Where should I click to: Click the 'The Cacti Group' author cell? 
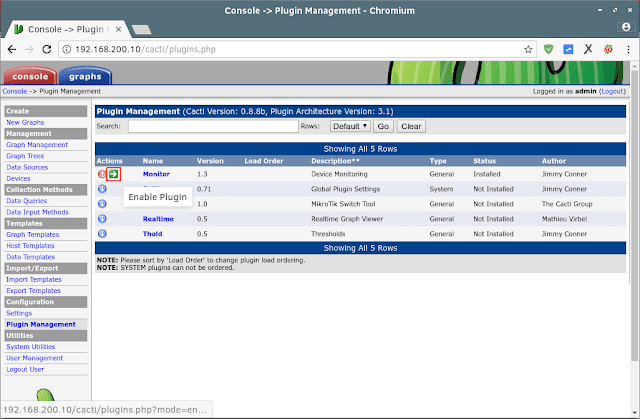pos(567,204)
